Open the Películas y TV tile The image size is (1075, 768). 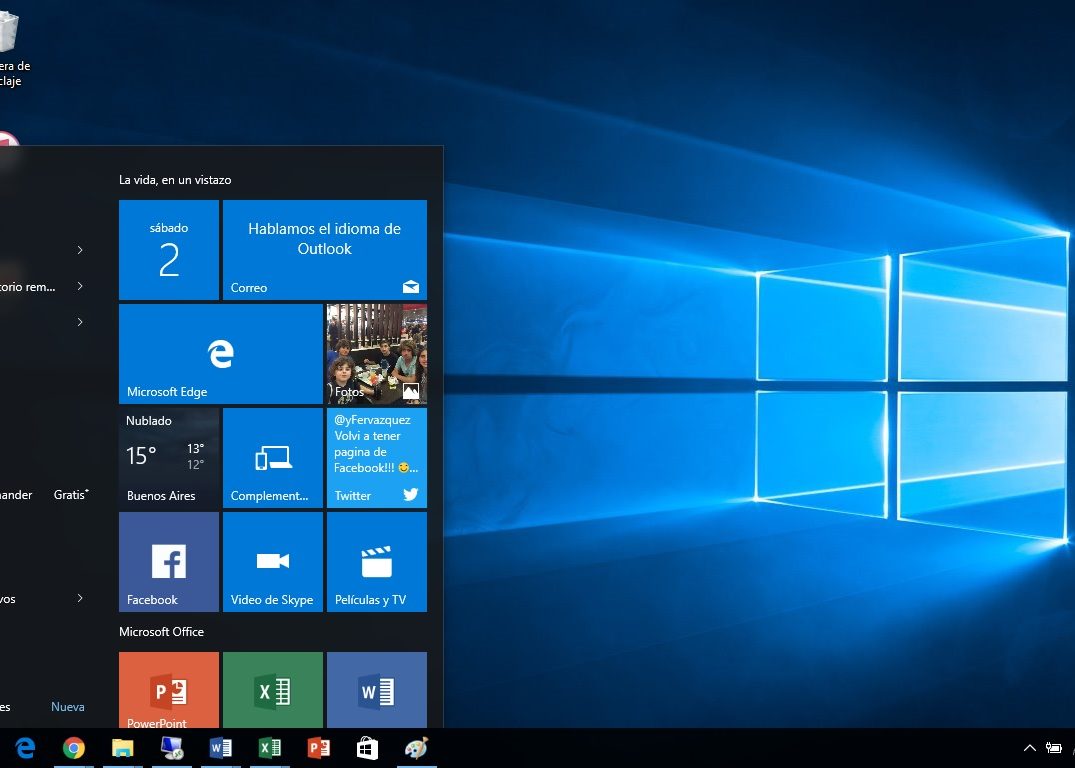coord(376,561)
